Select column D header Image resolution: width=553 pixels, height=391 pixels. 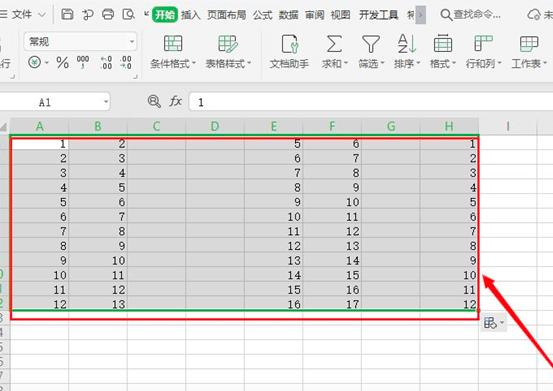(x=215, y=126)
